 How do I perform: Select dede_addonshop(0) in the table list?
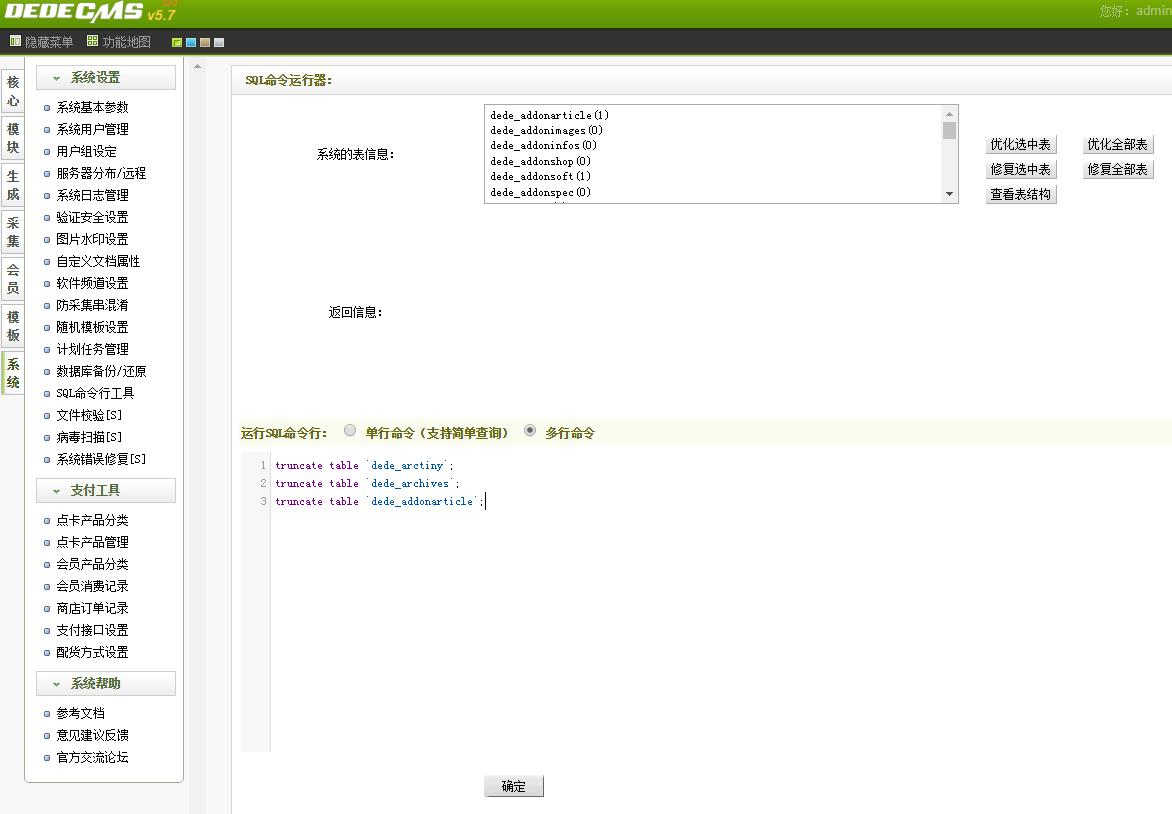[540, 161]
